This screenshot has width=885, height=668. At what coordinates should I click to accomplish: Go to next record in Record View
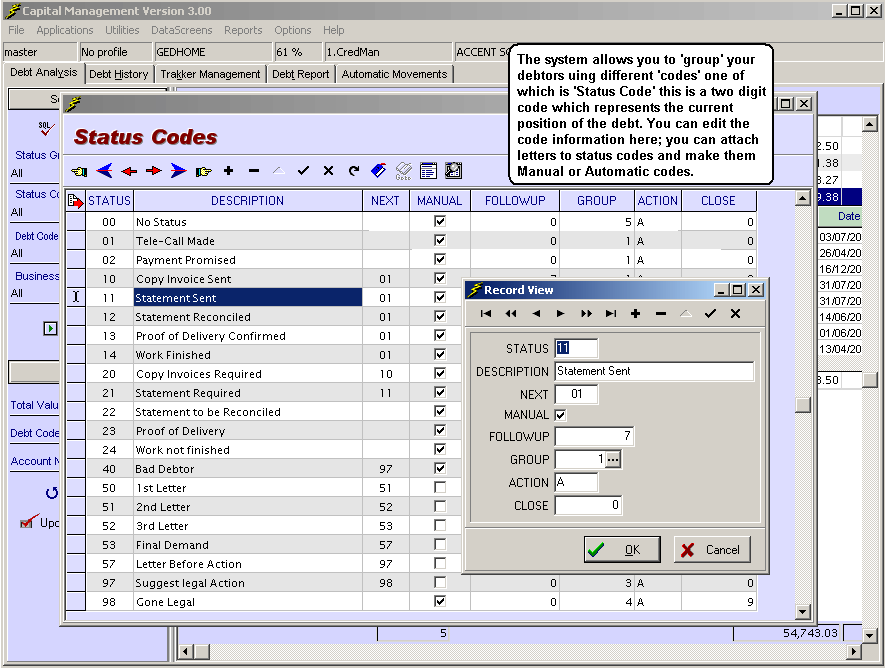pyautogui.click(x=560, y=314)
